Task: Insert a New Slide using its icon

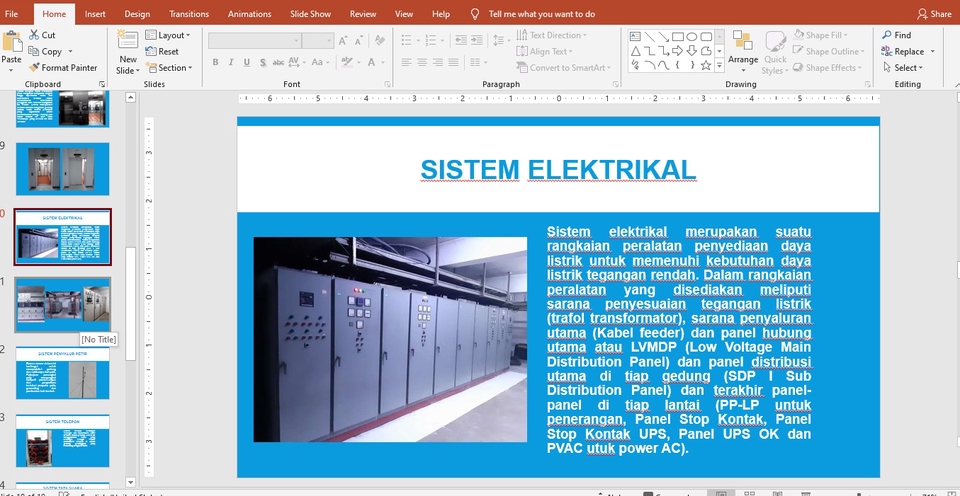Action: [x=128, y=39]
